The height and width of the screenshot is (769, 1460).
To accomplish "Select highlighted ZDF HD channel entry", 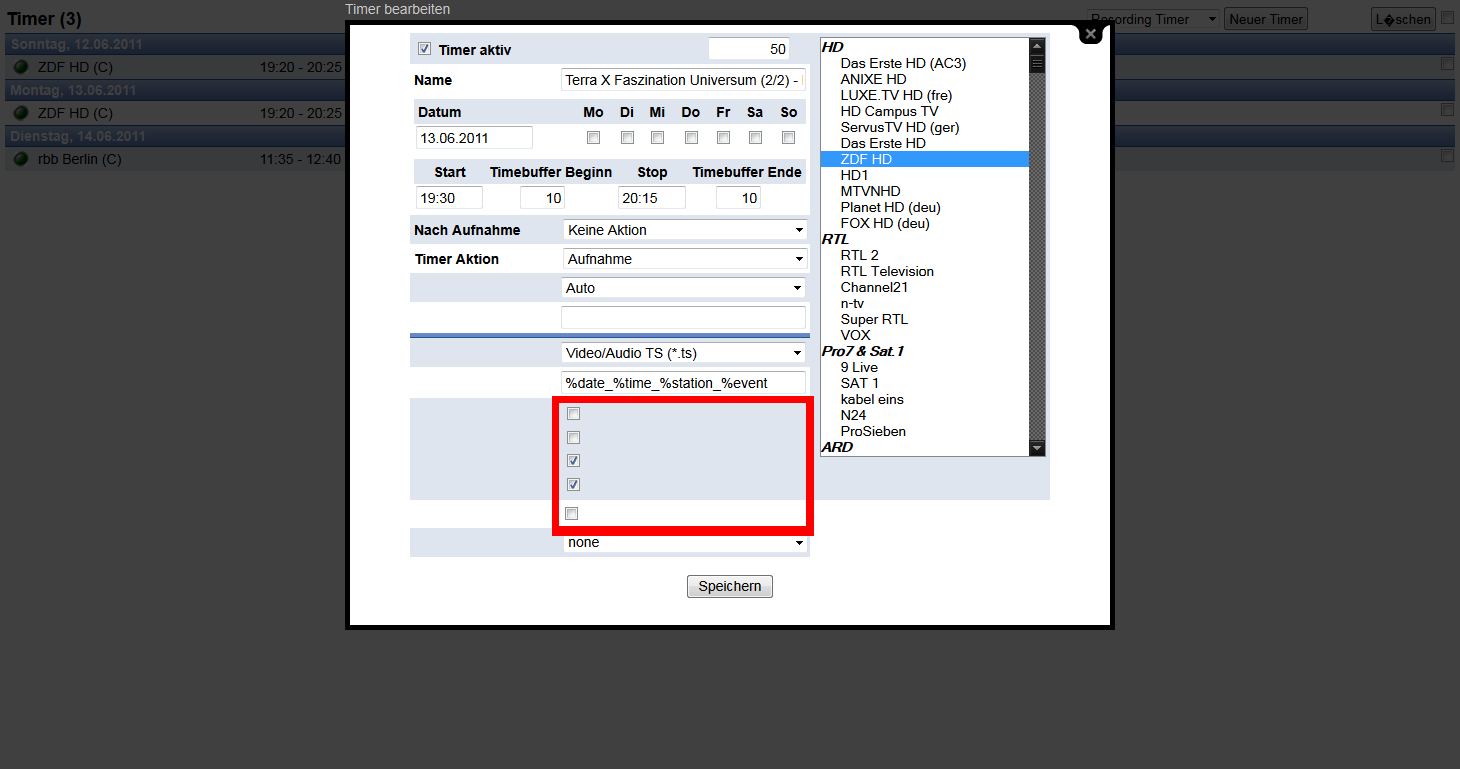I will coord(924,159).
